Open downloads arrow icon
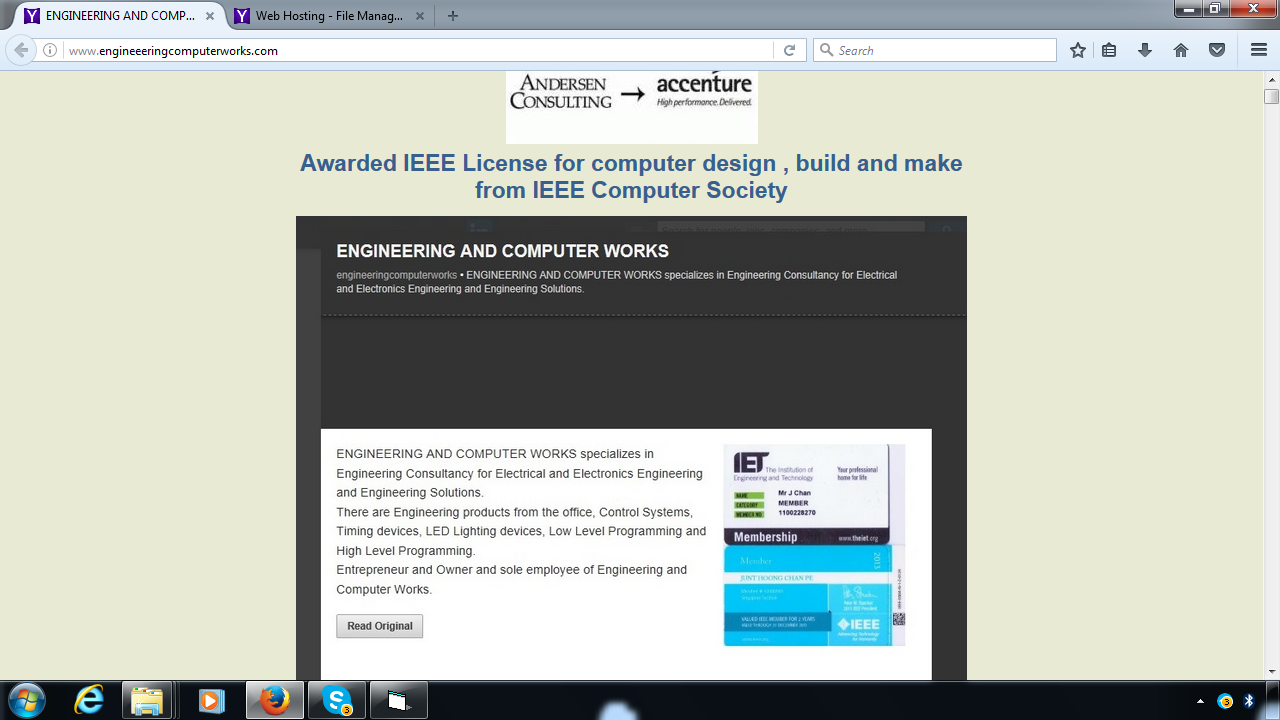 tap(1145, 50)
